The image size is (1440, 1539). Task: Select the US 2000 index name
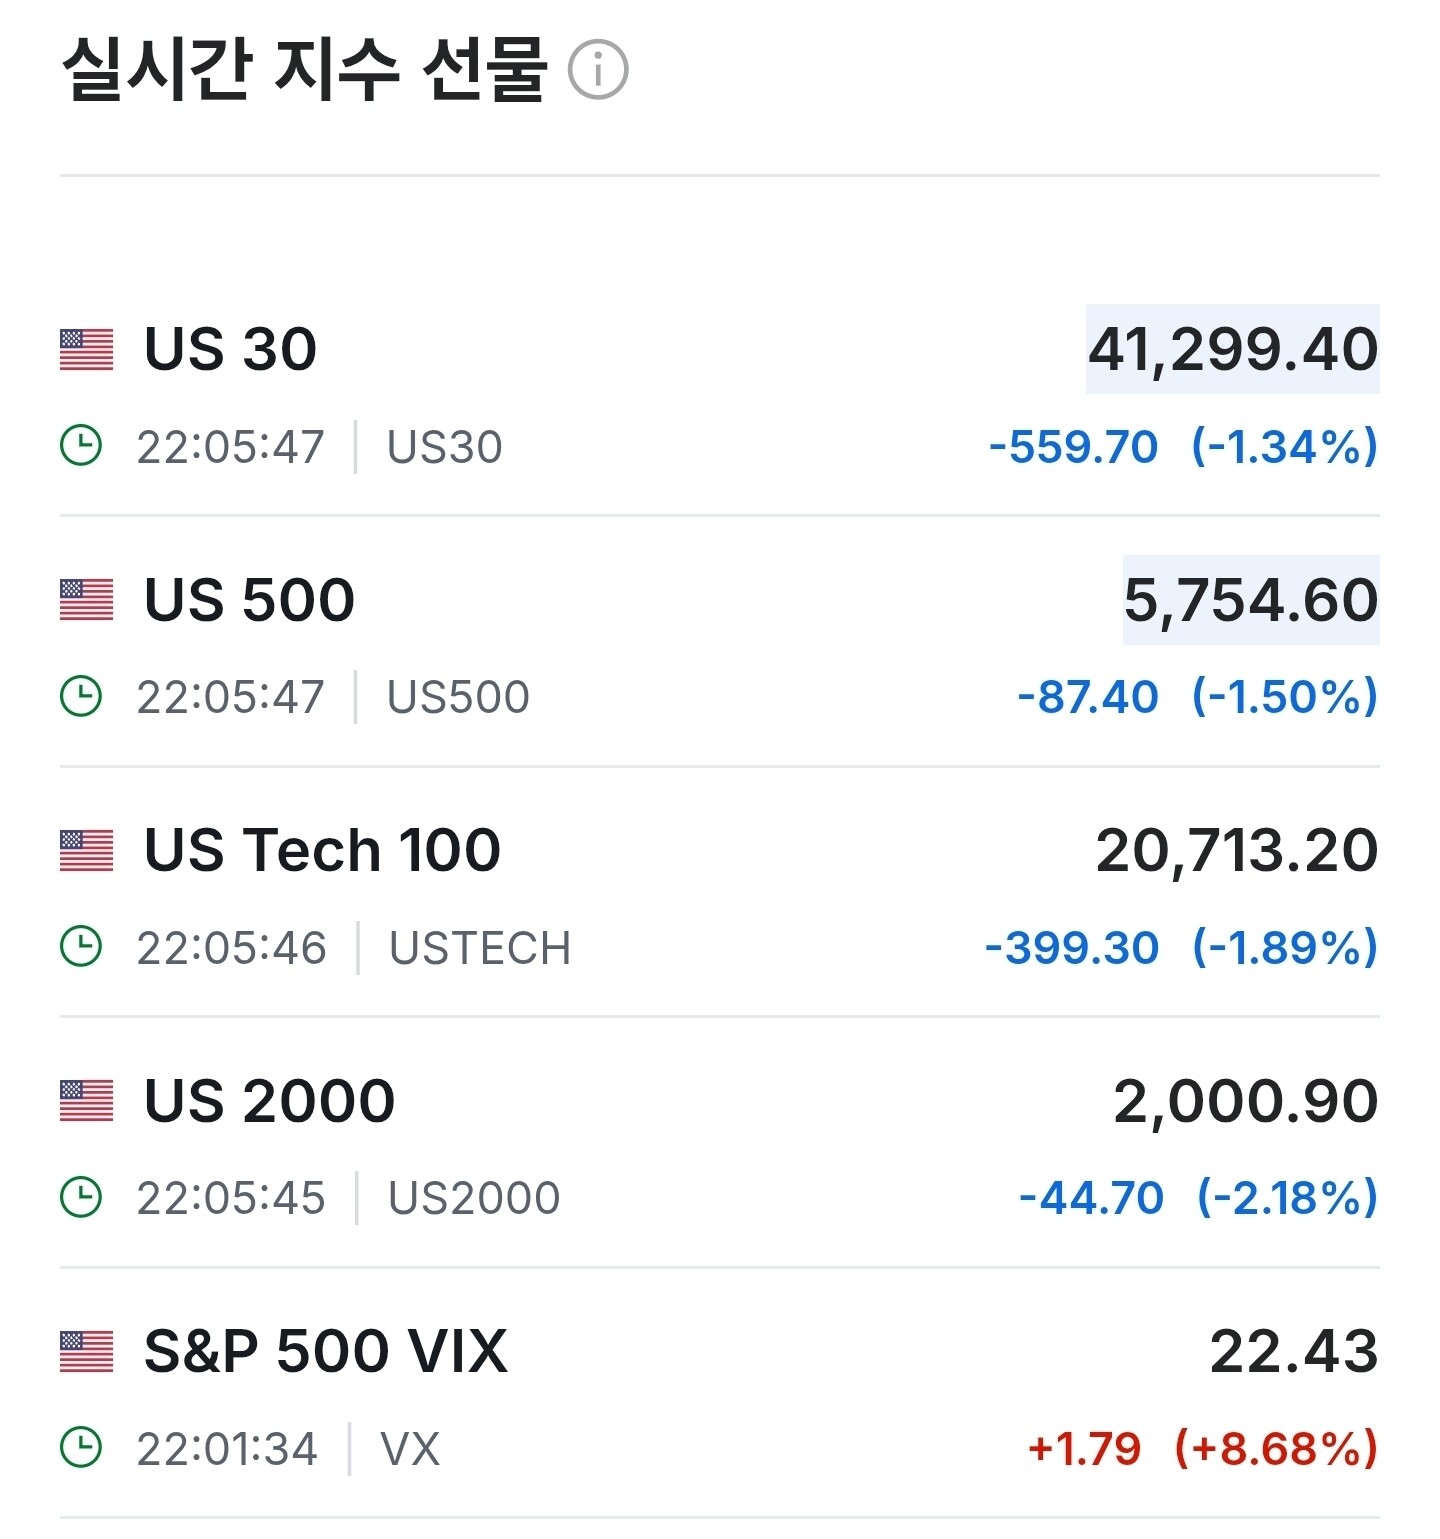269,1101
